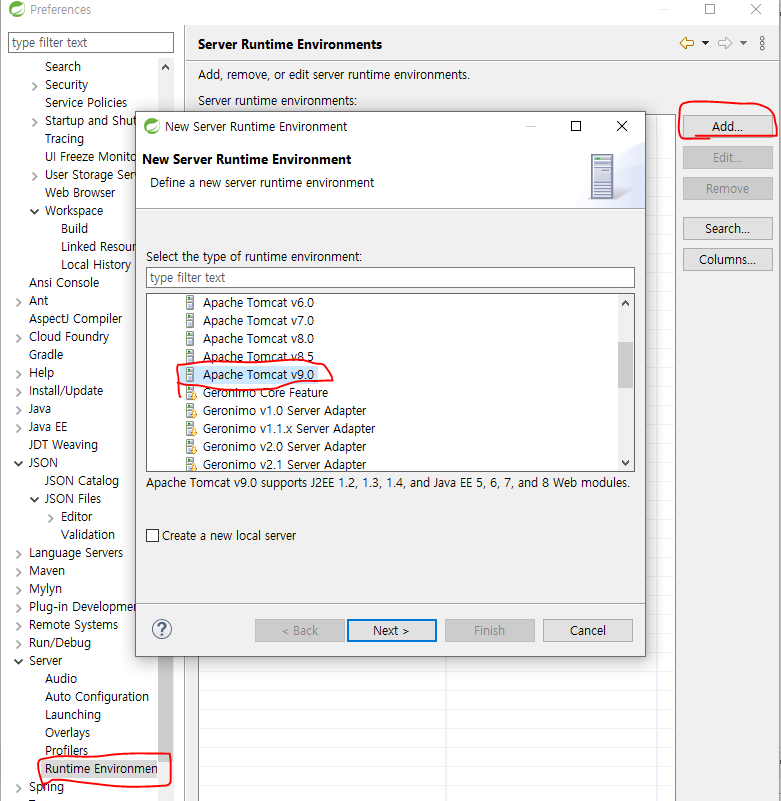
Task: Collapse the Workspace tree node
Action: tap(34, 211)
